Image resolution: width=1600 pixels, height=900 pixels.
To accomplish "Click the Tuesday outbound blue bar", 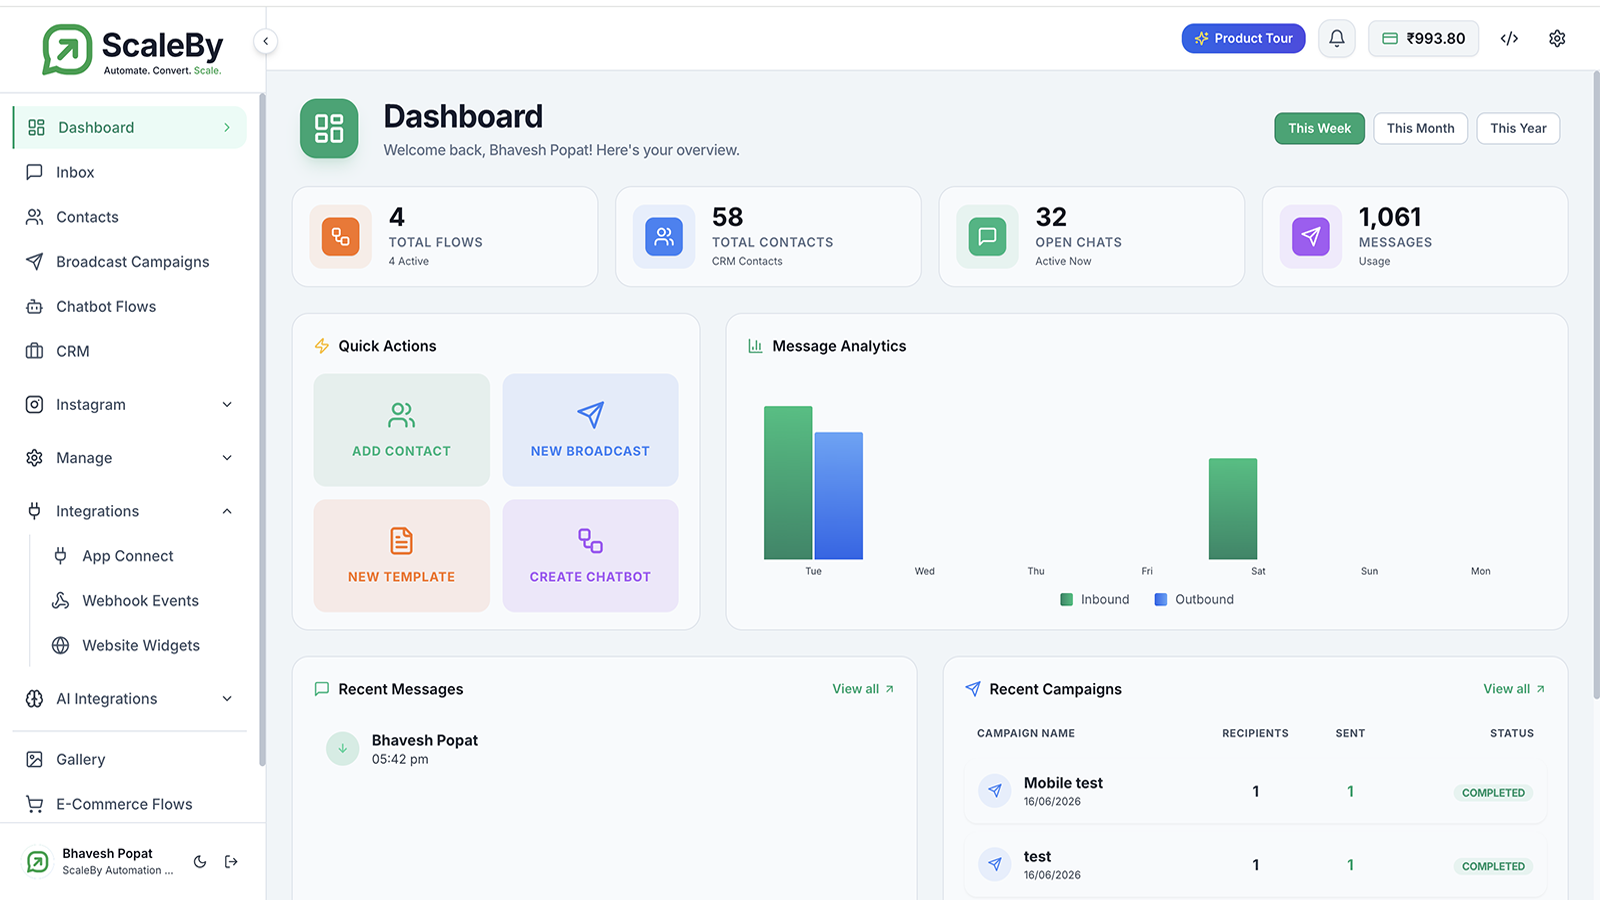I will pyautogui.click(x=838, y=496).
